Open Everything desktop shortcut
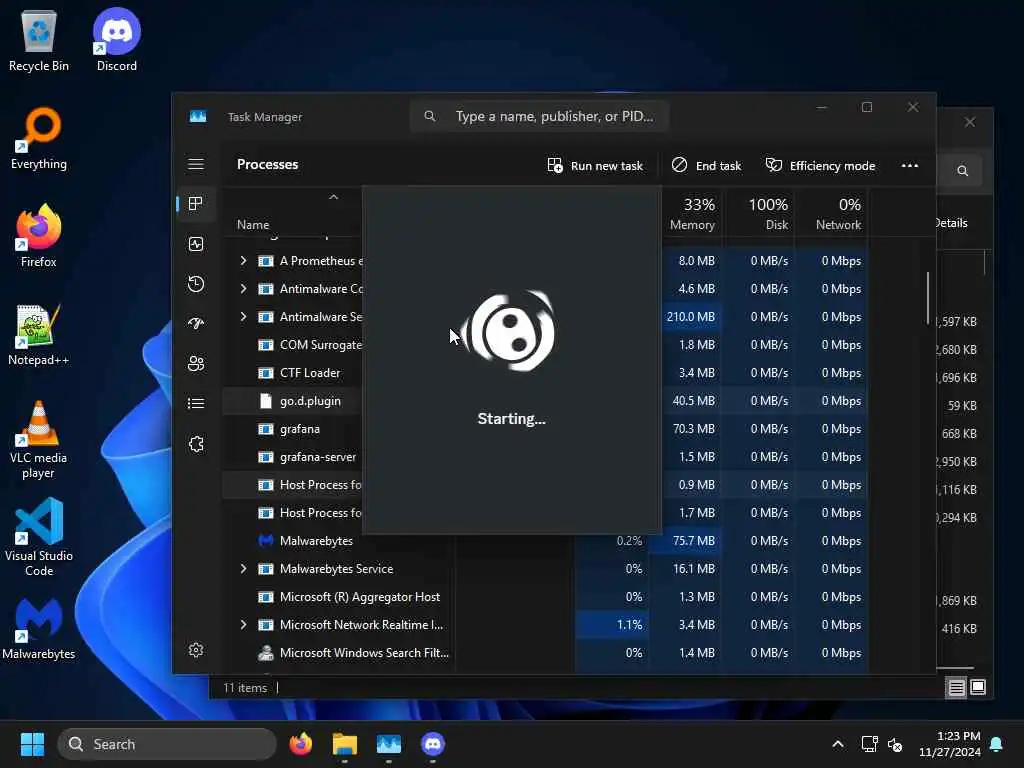 point(39,138)
